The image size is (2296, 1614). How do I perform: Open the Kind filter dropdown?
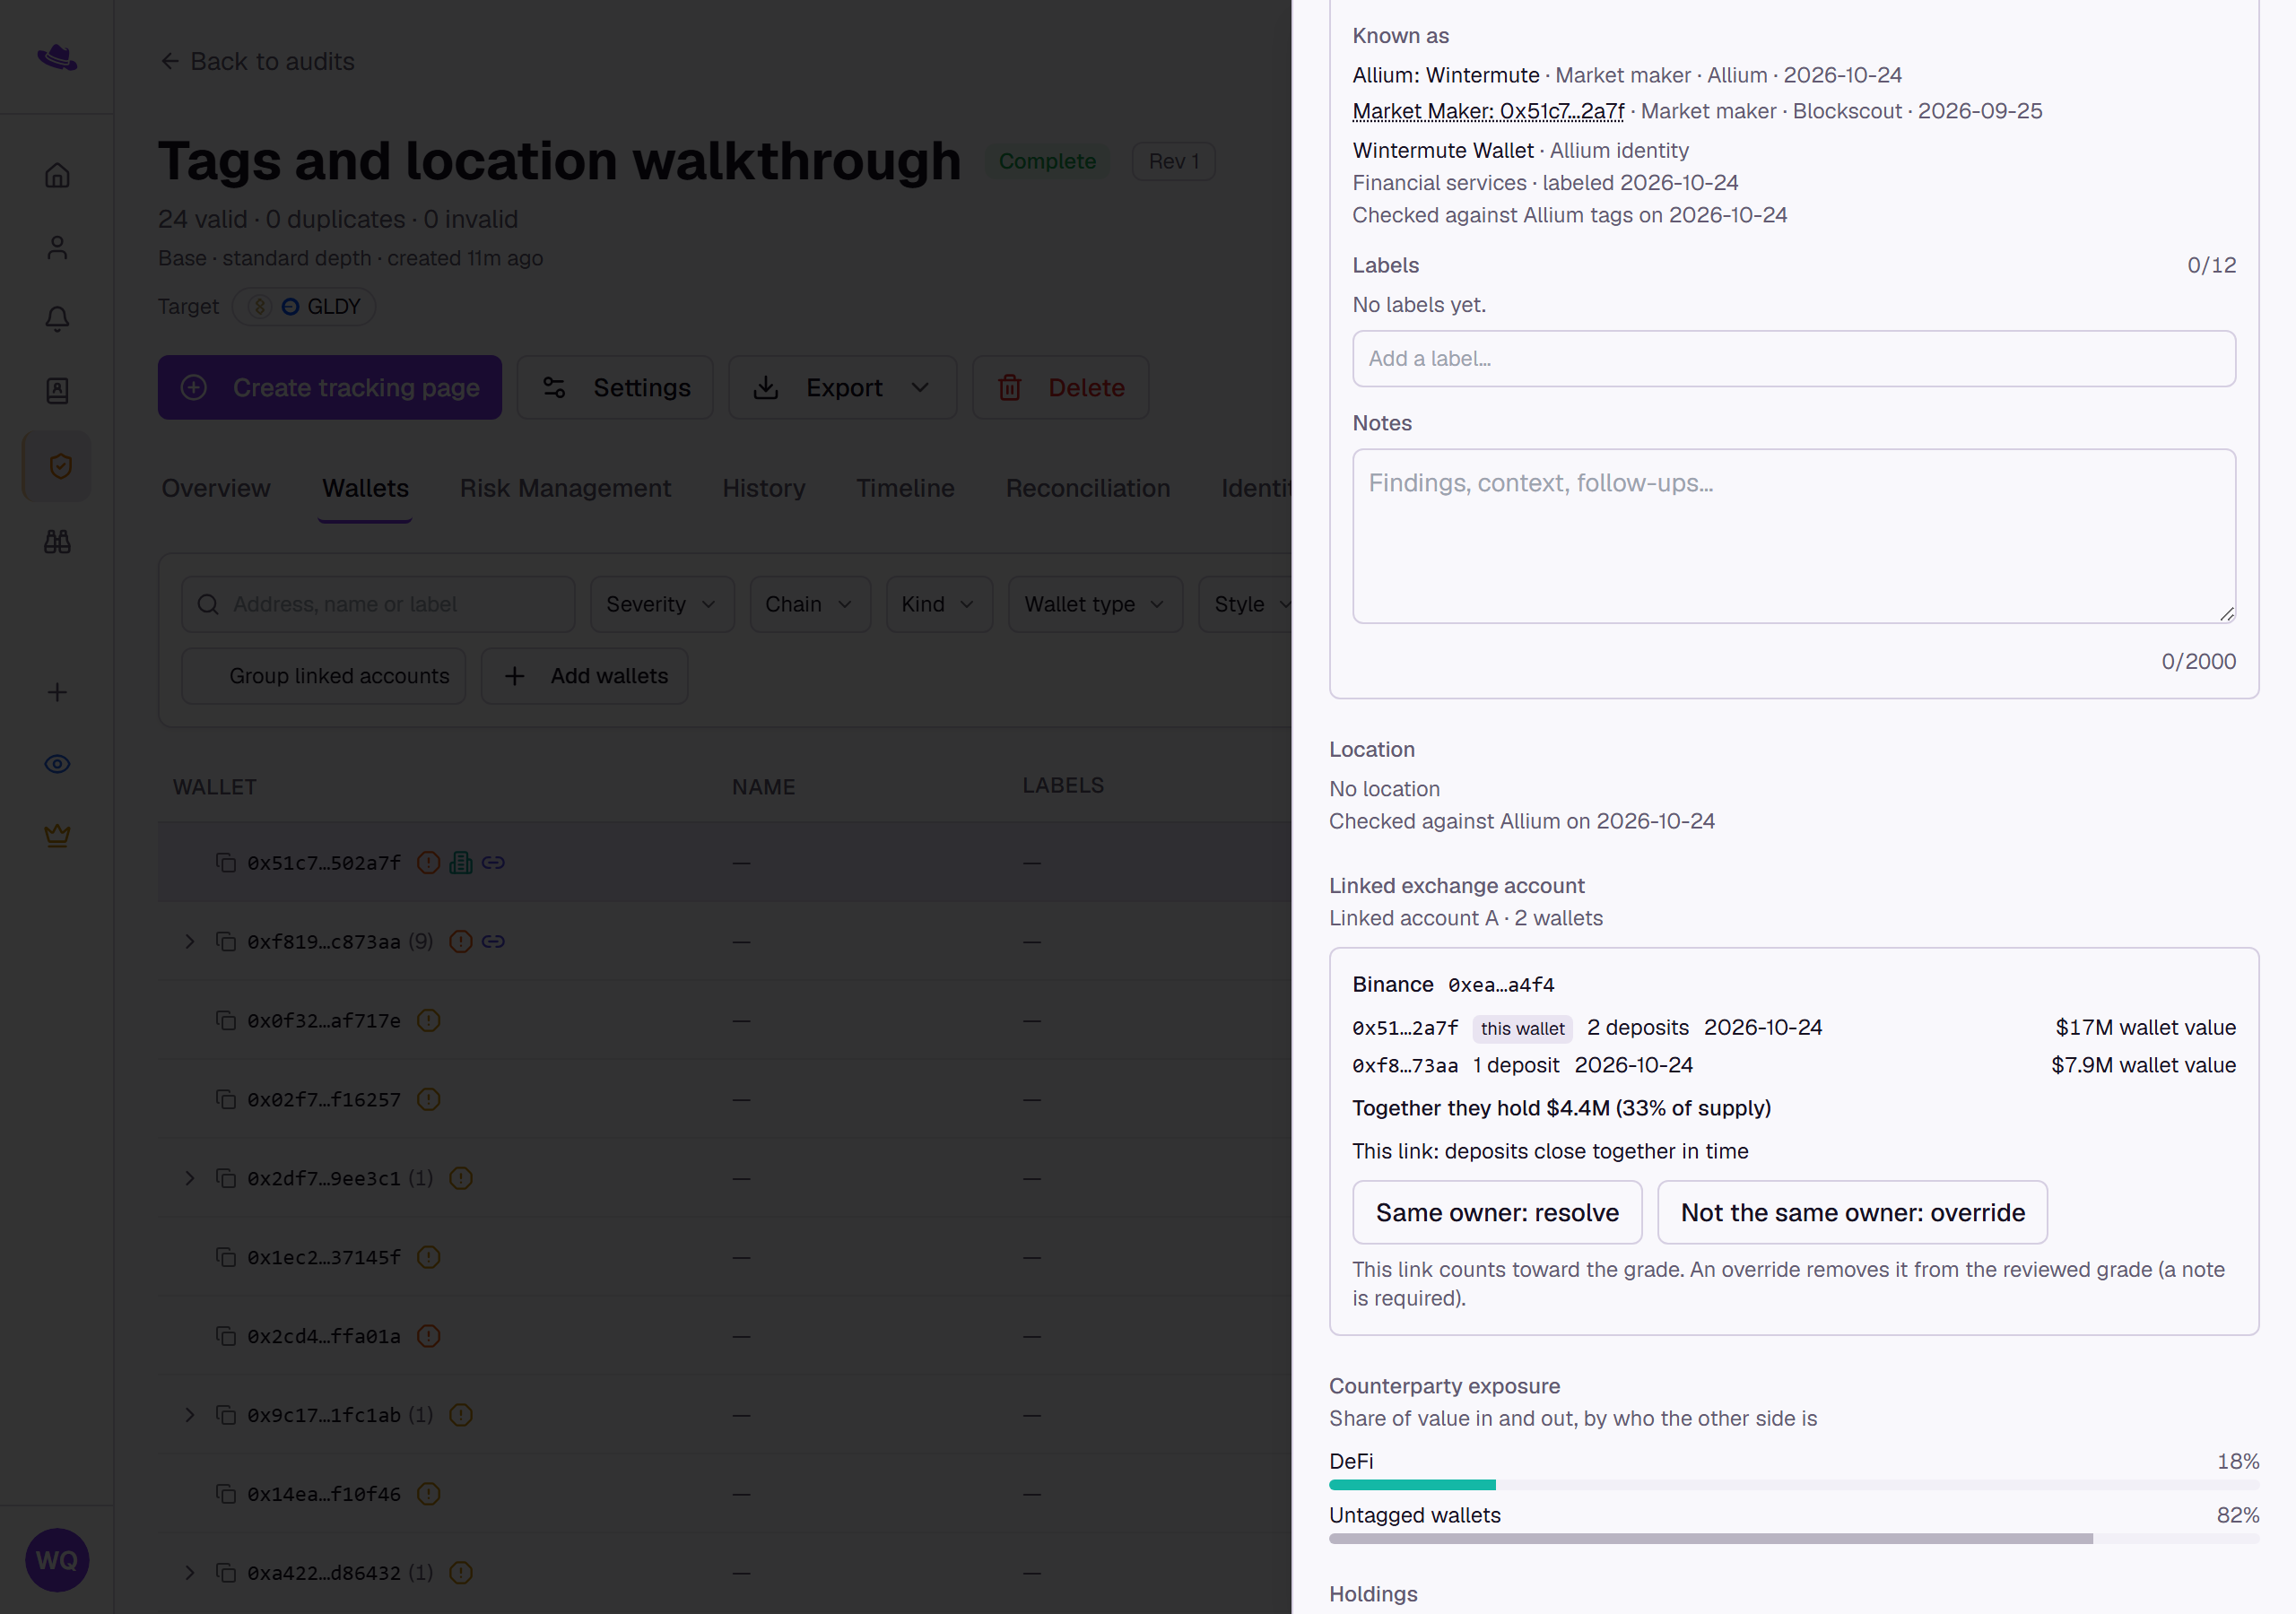pyautogui.click(x=939, y=604)
